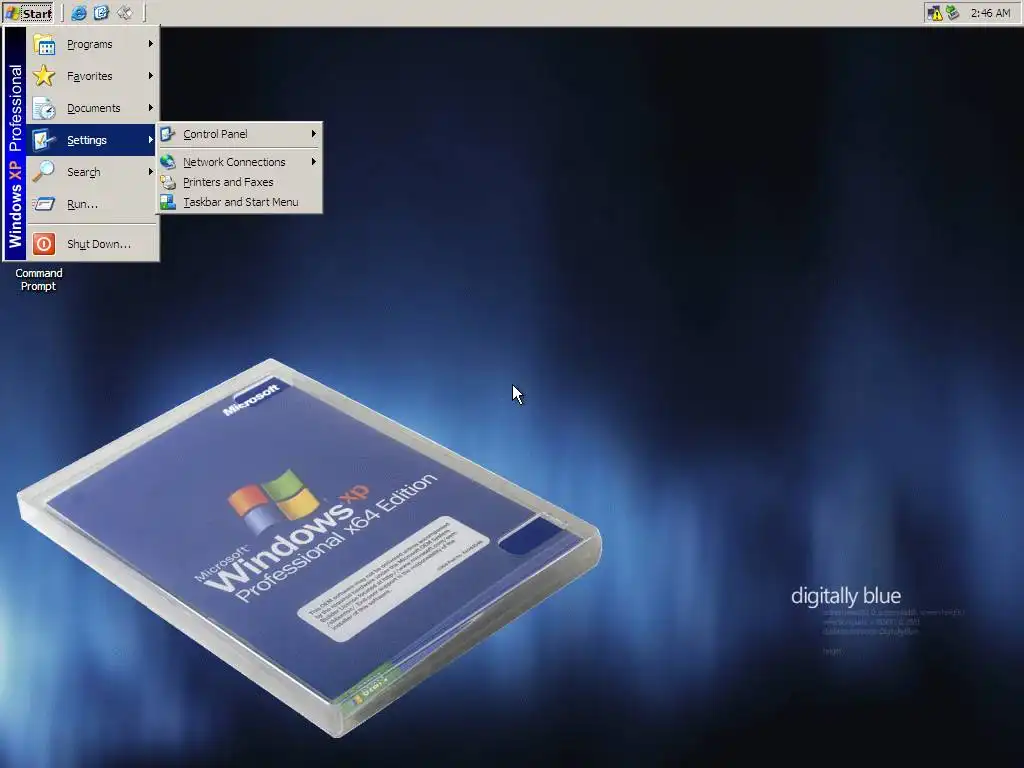Screen dimensions: 1024x768
Task: Expand the Documents submenu arrow
Action: (x=151, y=108)
